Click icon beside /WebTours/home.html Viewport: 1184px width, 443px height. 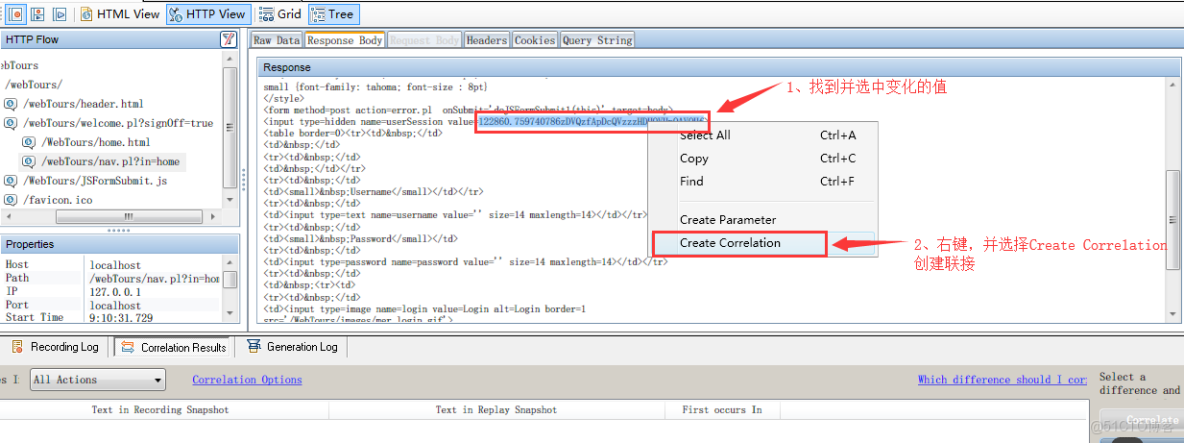pyautogui.click(x=29, y=142)
